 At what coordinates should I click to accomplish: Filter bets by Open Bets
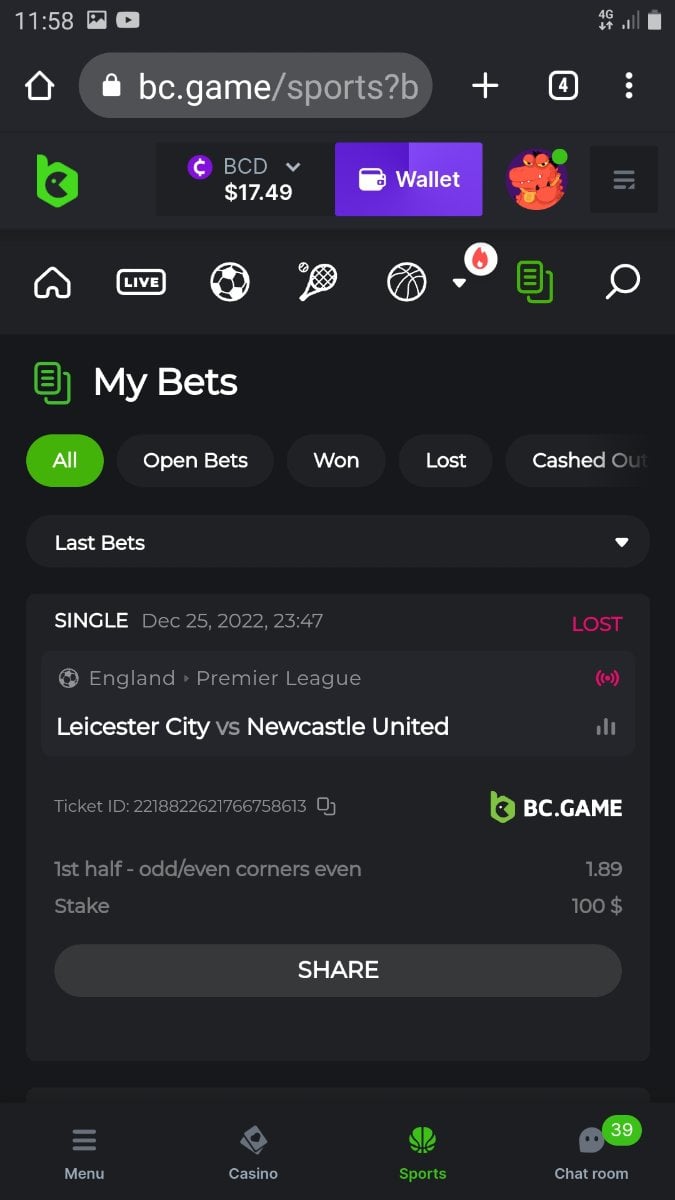[x=195, y=460]
